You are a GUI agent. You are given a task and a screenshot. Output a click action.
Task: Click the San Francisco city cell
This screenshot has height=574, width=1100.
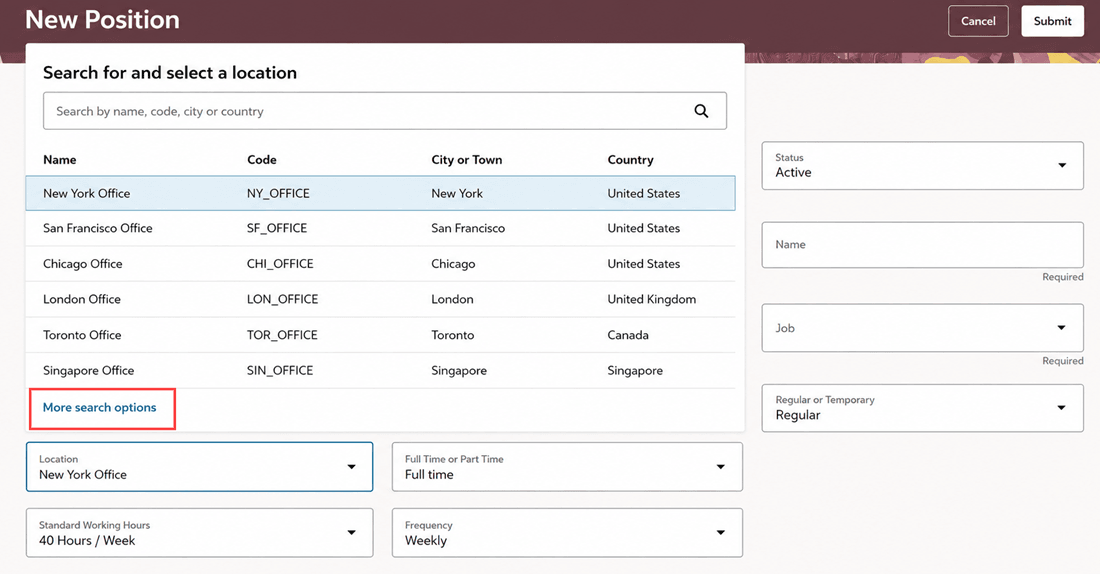[468, 229]
